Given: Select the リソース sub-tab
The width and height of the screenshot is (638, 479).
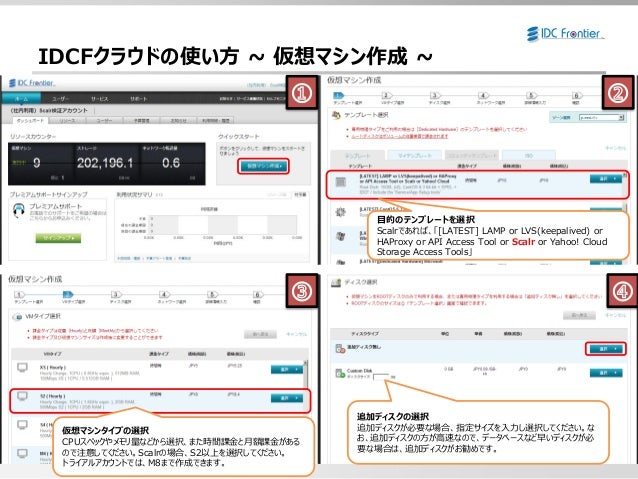Looking at the screenshot, I should pyautogui.click(x=67, y=120).
